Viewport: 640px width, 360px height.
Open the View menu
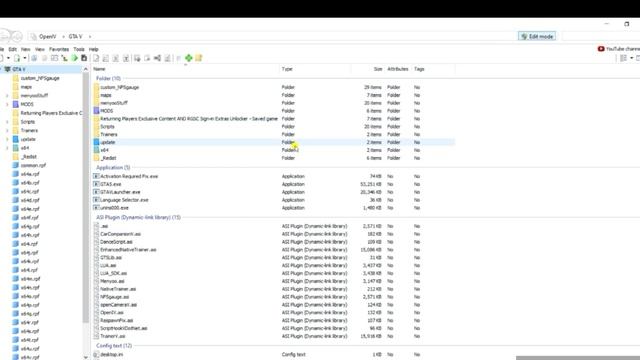coord(40,49)
